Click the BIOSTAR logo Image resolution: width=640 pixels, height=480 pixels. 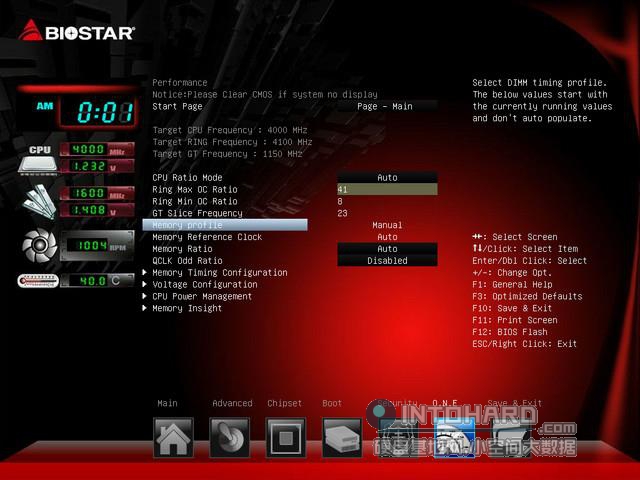[77, 31]
